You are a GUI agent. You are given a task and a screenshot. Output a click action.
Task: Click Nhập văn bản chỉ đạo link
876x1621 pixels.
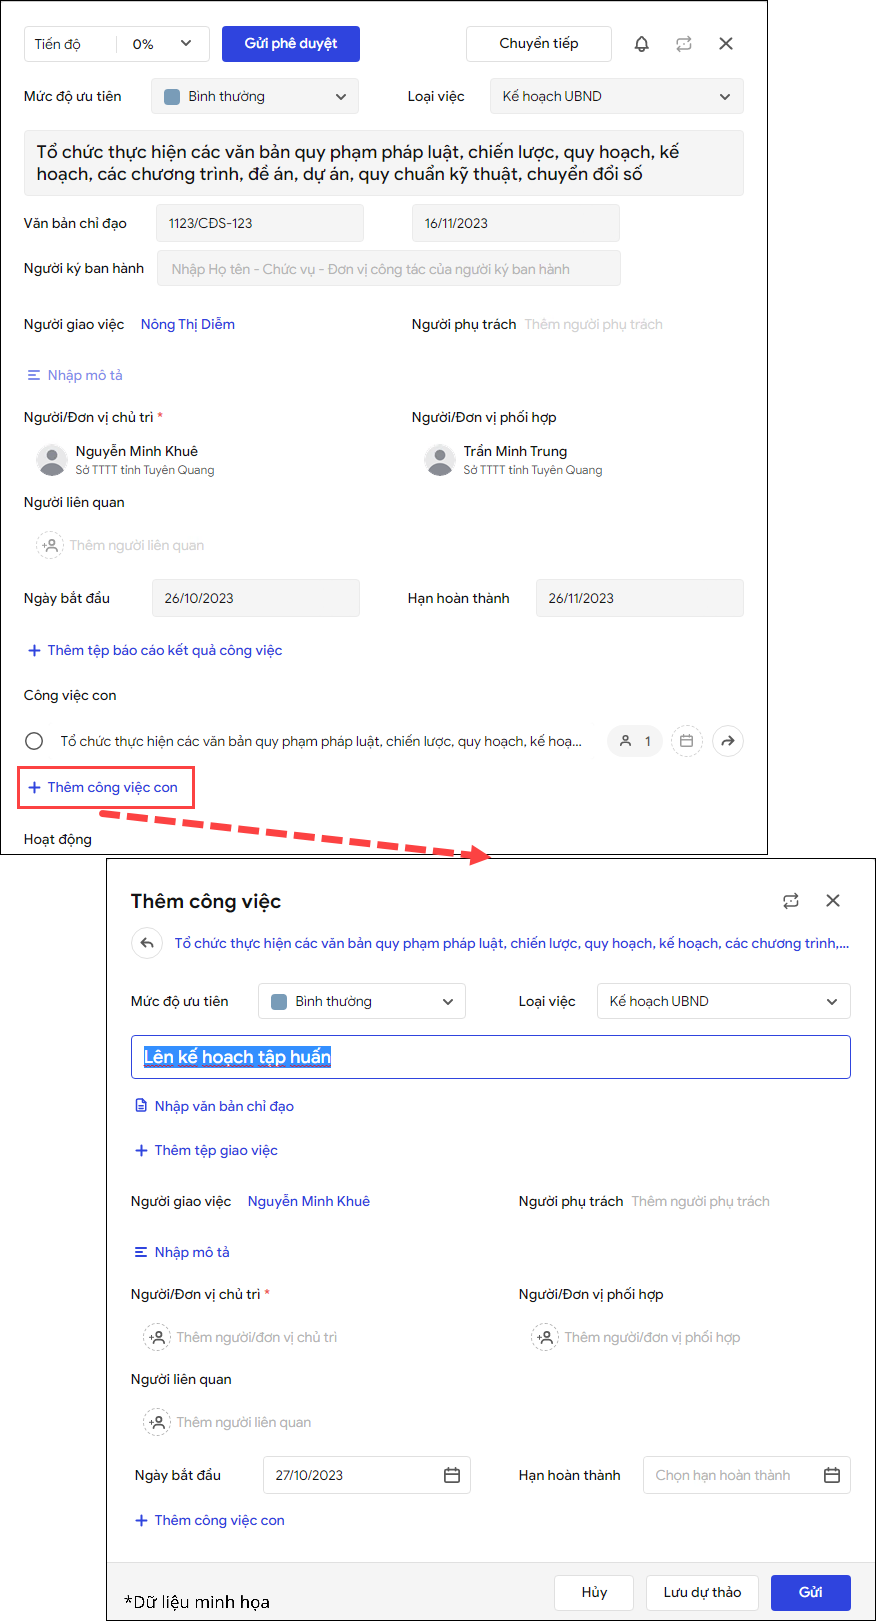(214, 1106)
